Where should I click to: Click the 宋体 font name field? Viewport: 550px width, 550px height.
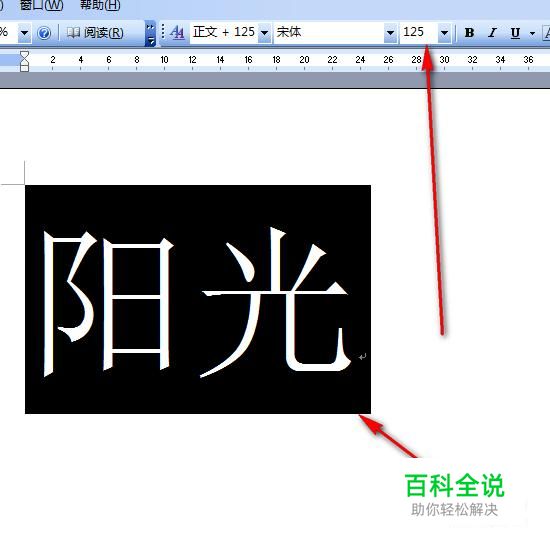point(329,33)
